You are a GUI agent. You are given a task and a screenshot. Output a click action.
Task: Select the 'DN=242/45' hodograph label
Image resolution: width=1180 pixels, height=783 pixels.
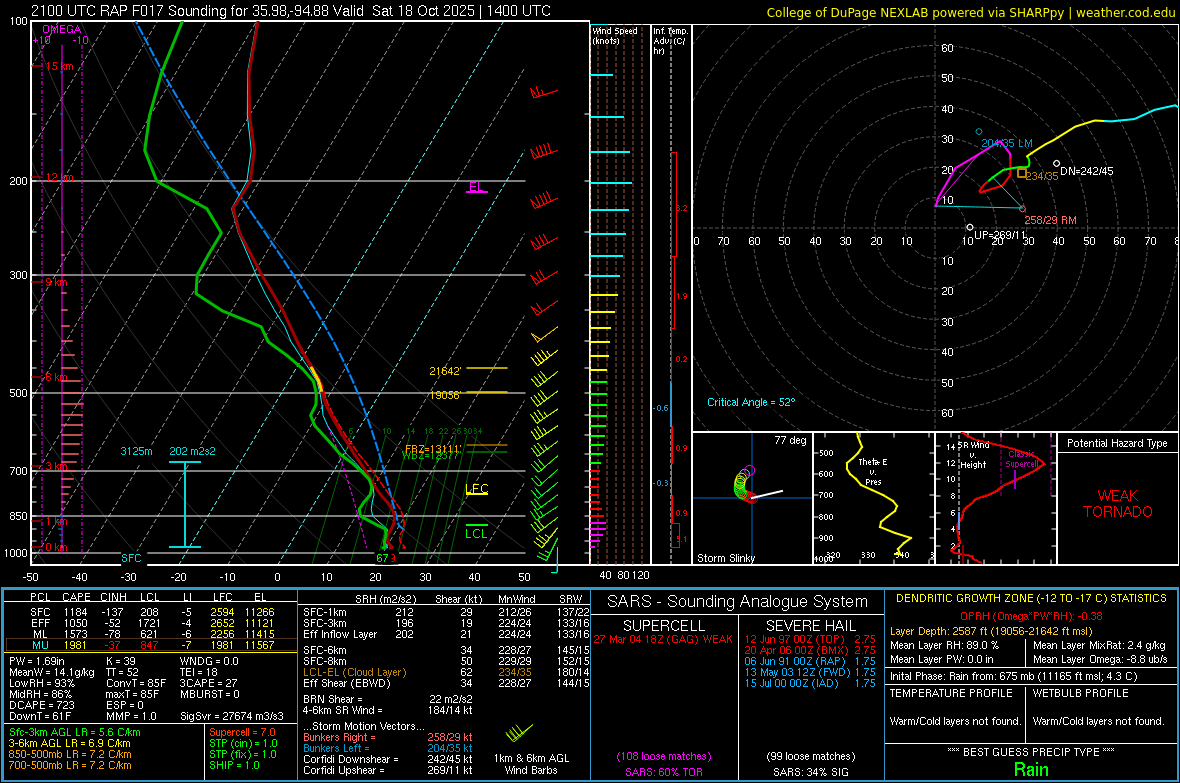coord(1087,171)
